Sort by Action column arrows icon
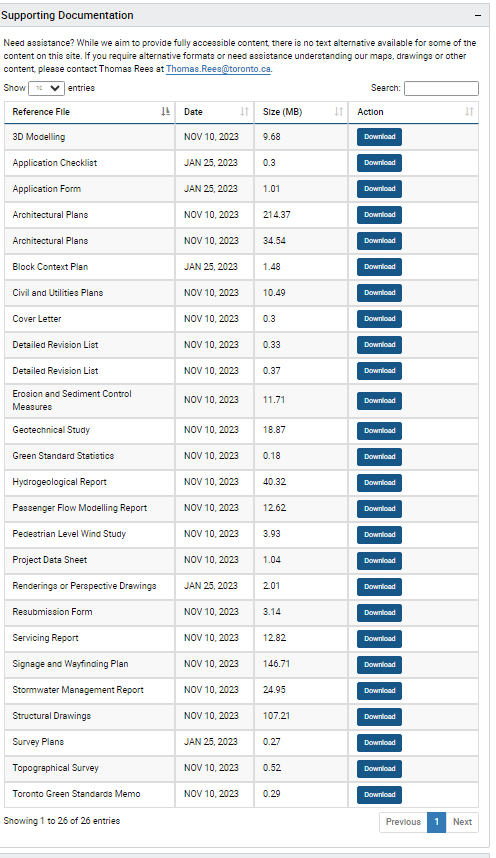The height and width of the screenshot is (858, 496). click(469, 112)
